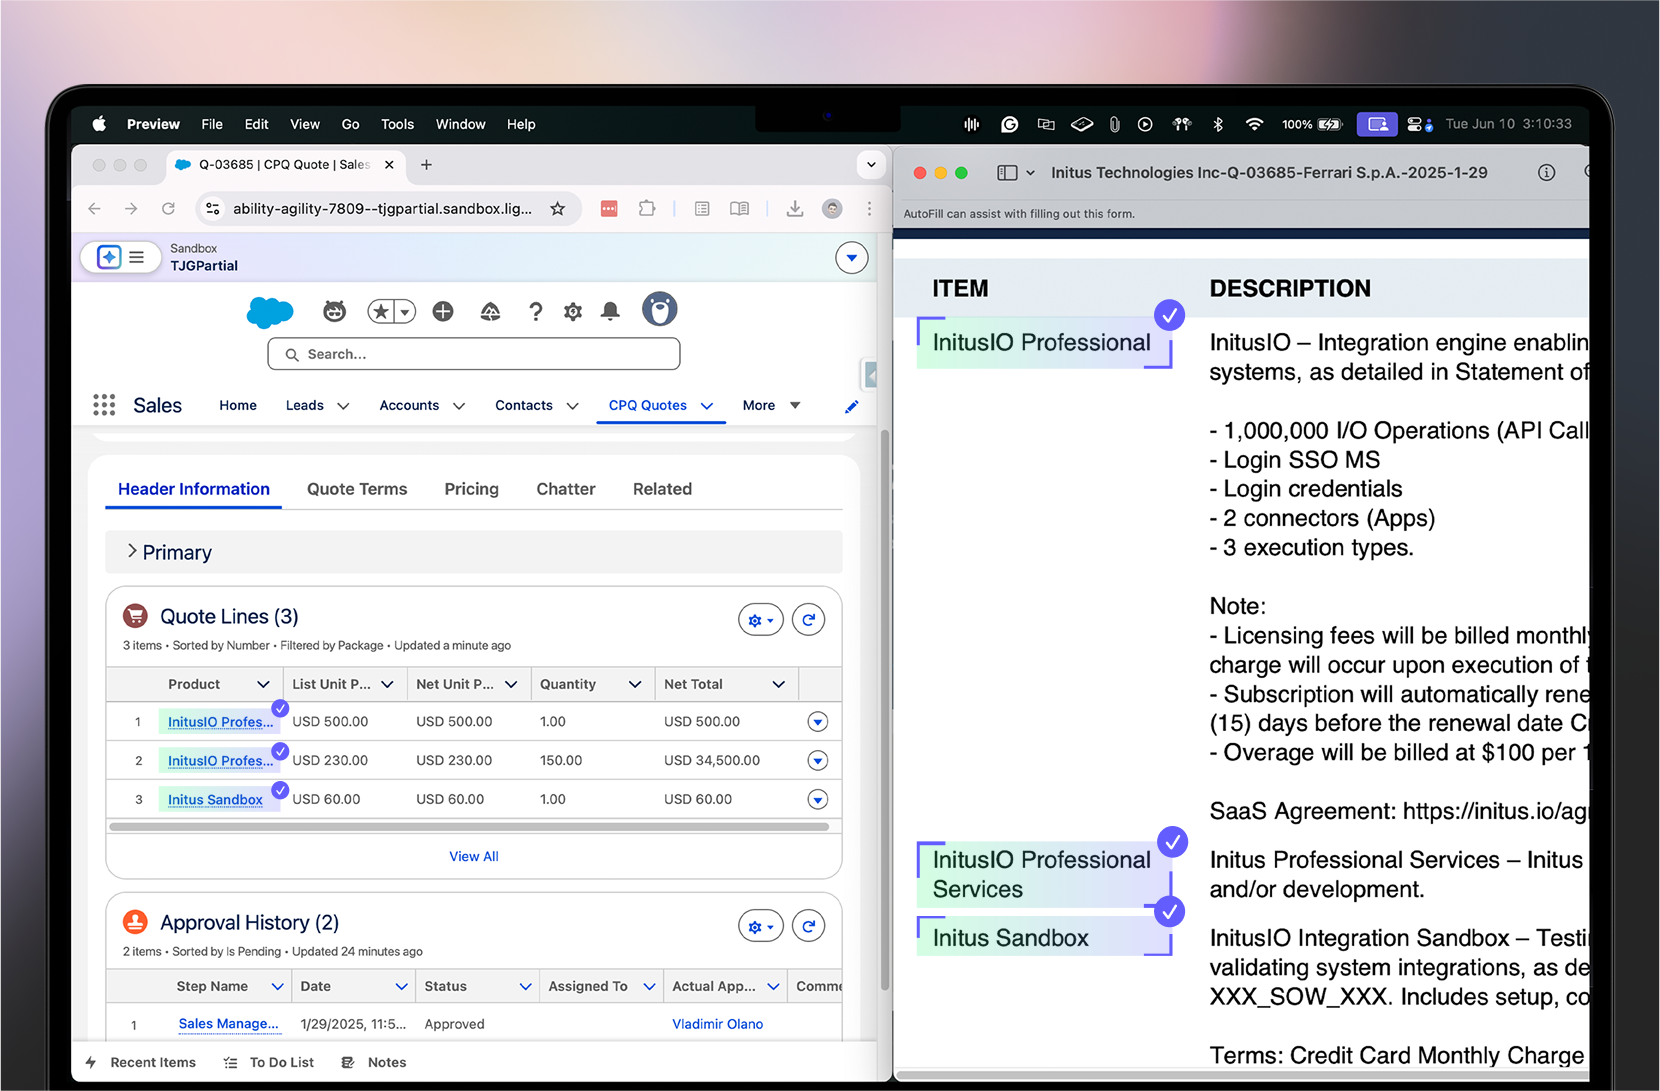Bookmark page with the star icon
The width and height of the screenshot is (1660, 1091).
pyautogui.click(x=558, y=208)
